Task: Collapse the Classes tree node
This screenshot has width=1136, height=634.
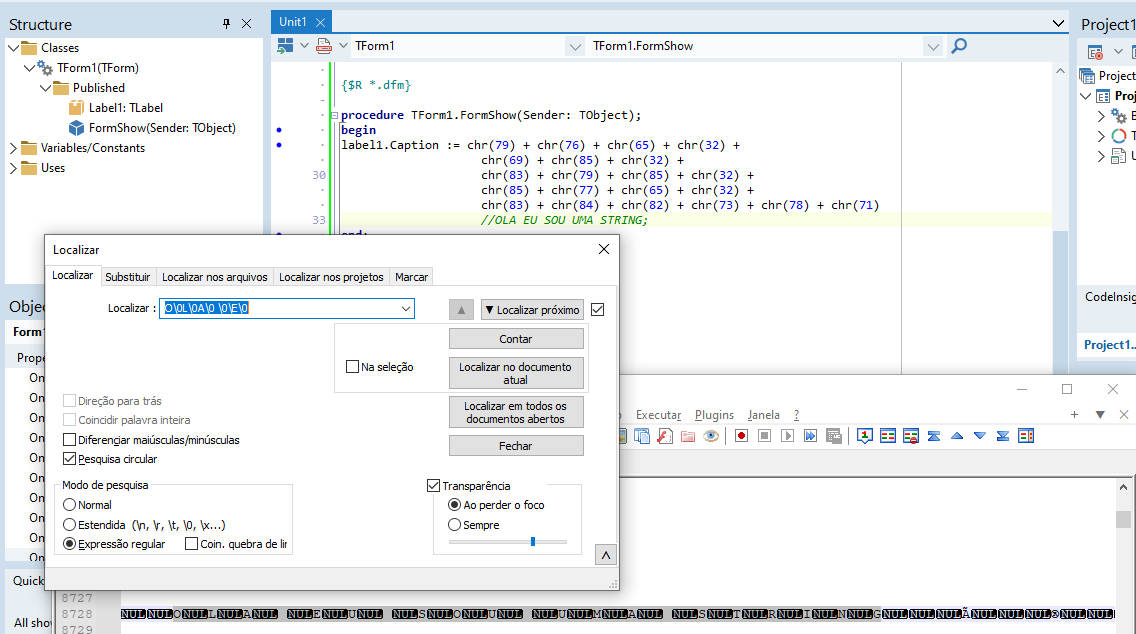Action: (13, 48)
